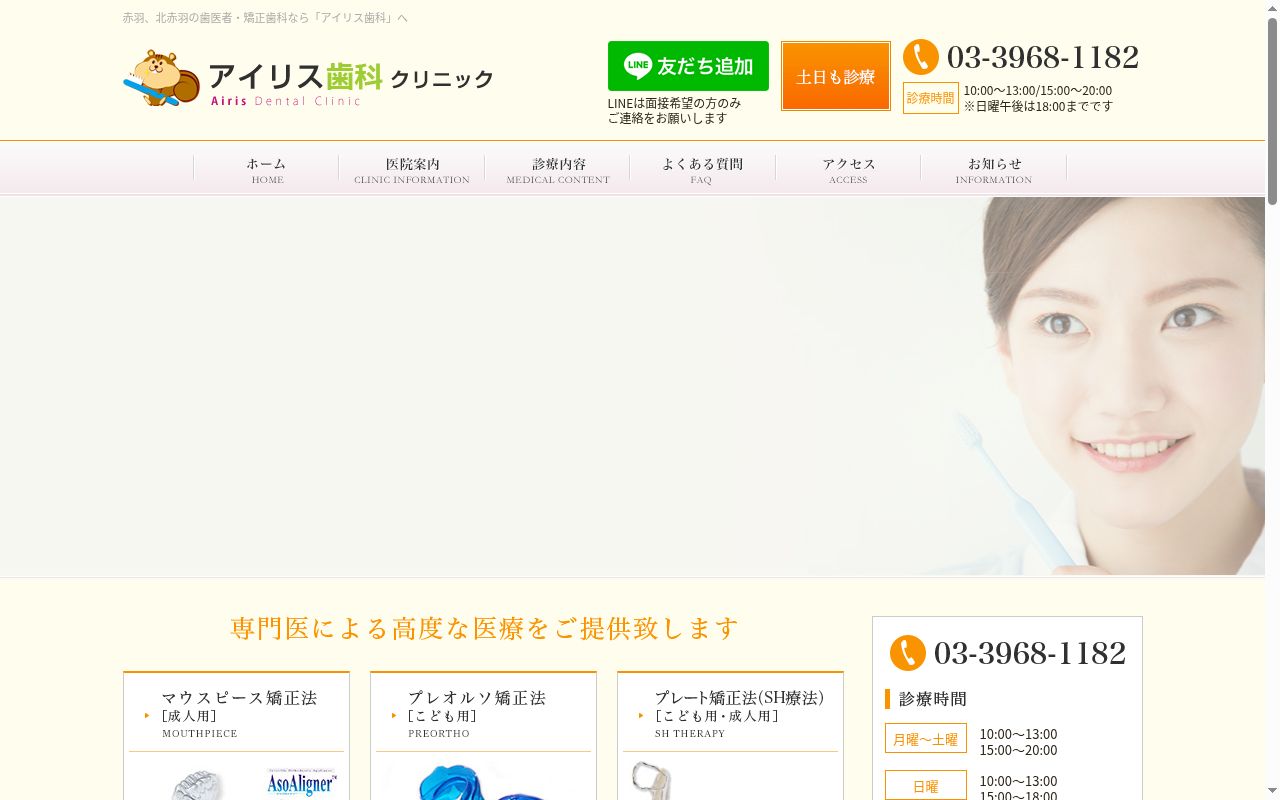The image size is (1280, 800).
Task: Go to the アクセス Access page
Action: pos(848,169)
